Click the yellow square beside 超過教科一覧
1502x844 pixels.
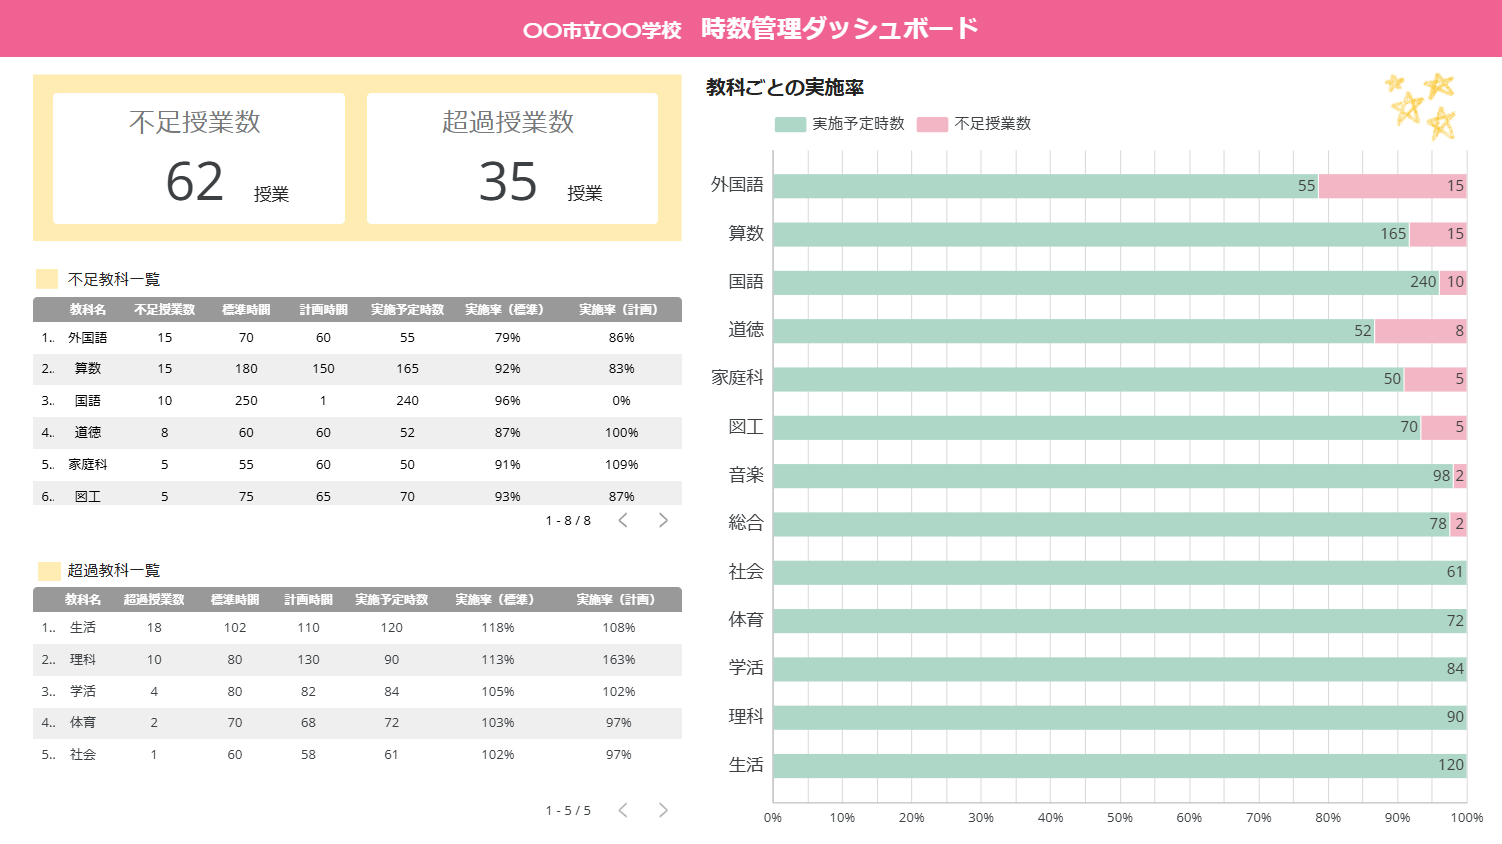point(49,571)
